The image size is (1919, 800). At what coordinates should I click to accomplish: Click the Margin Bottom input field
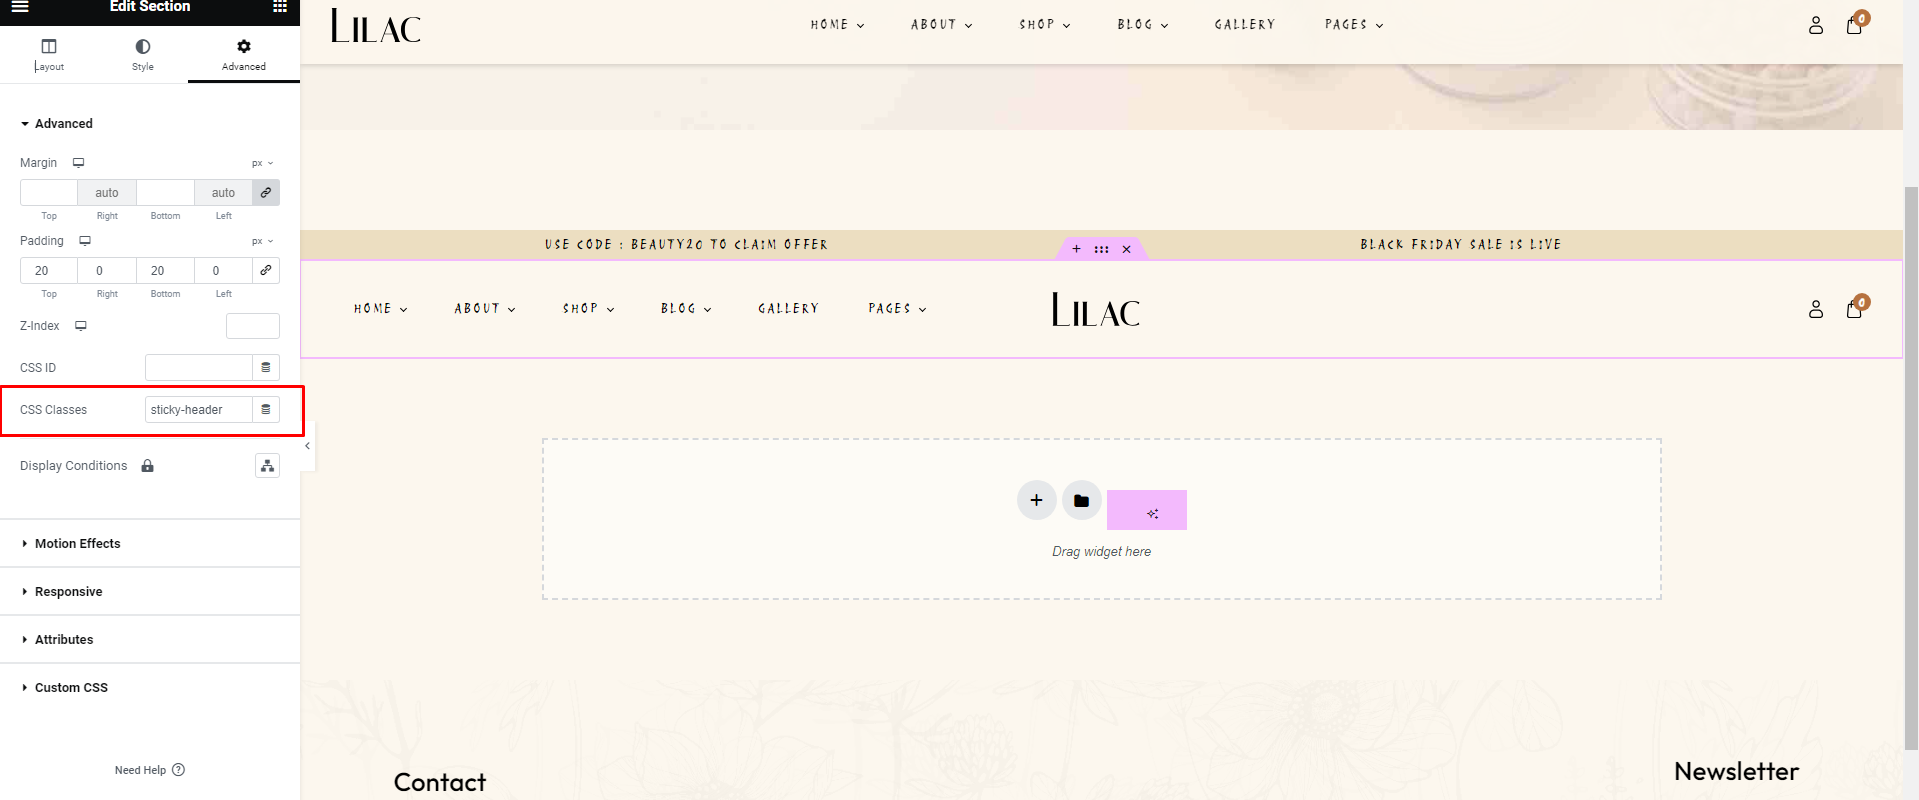(165, 193)
